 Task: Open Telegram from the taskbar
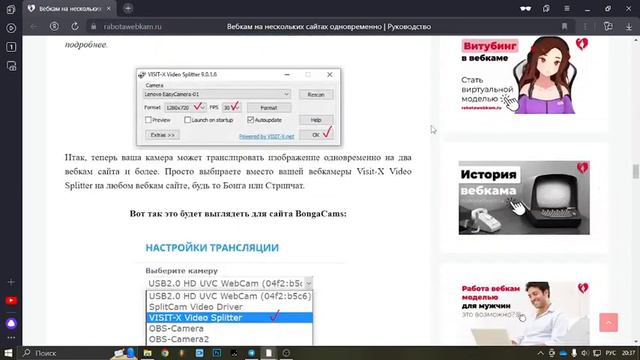point(251,353)
